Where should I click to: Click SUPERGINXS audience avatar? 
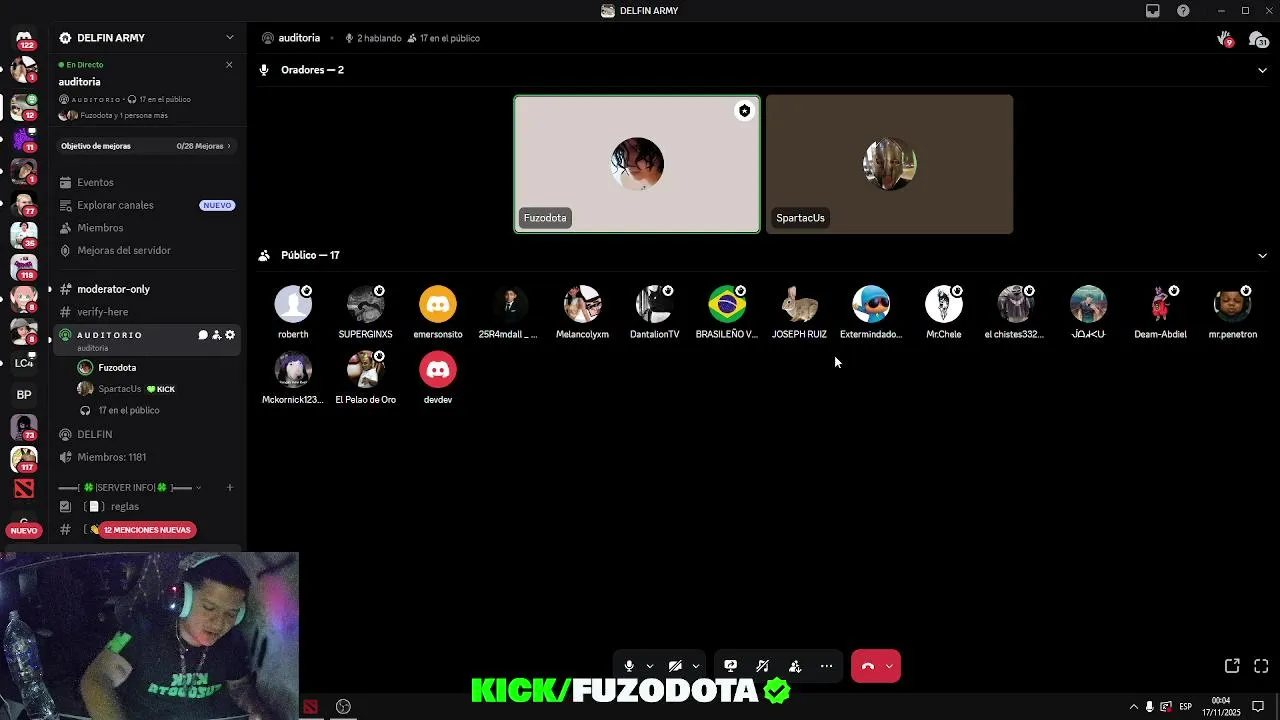365,304
